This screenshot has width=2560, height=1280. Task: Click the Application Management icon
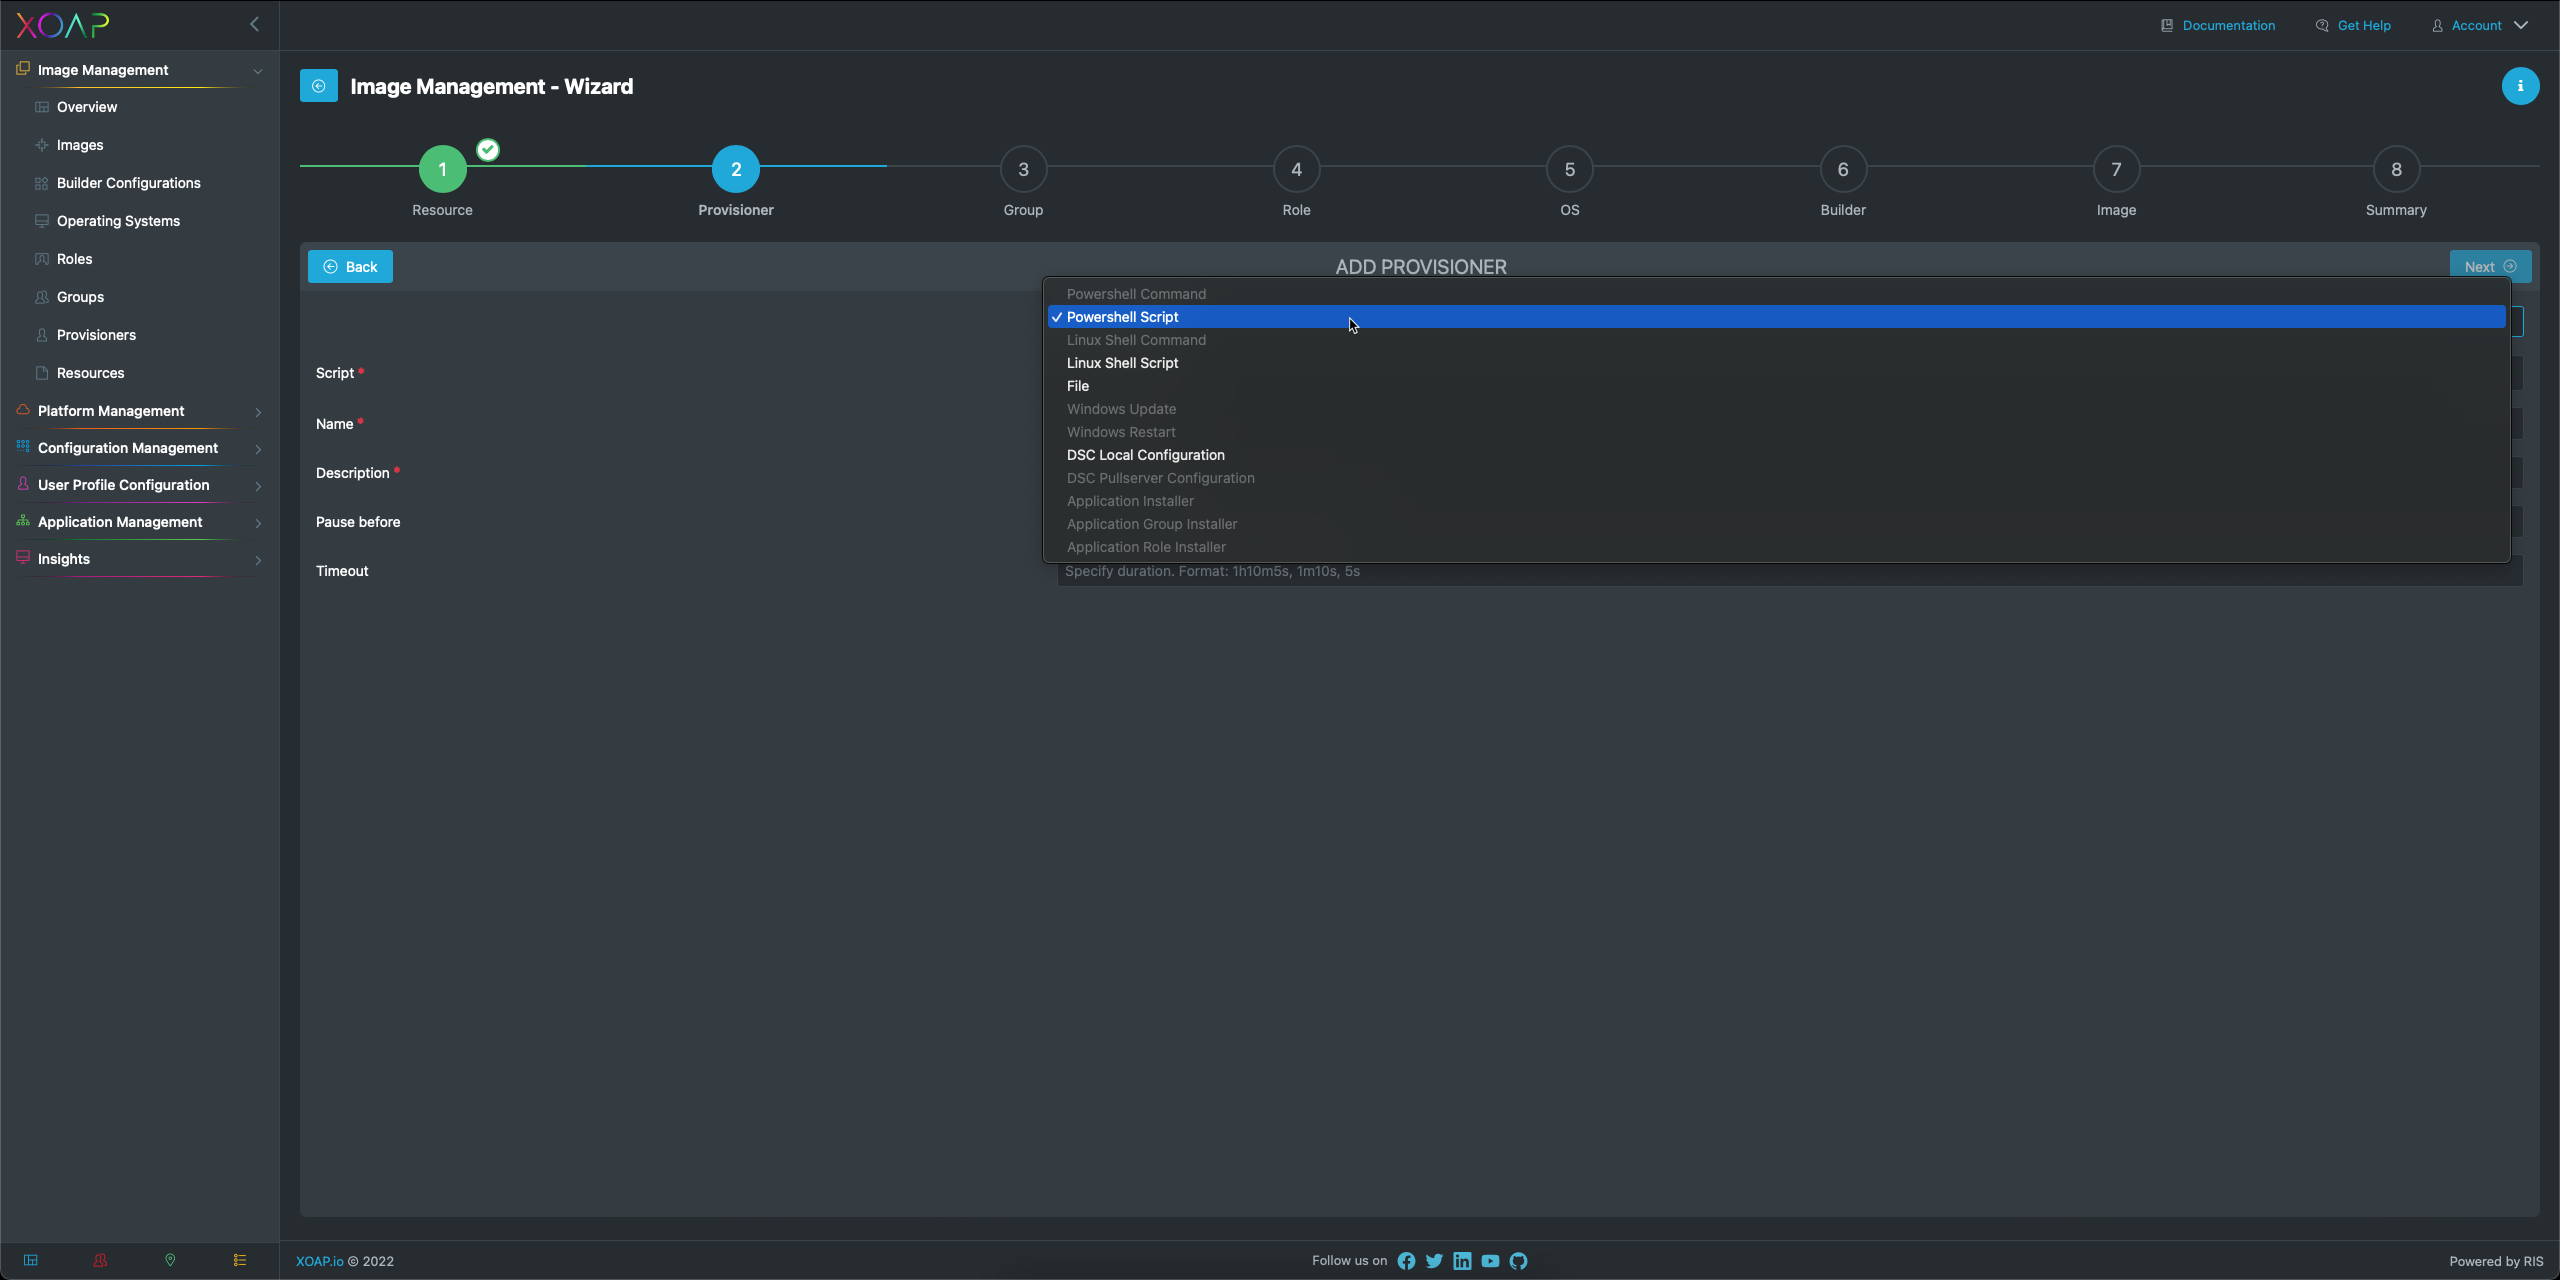(23, 521)
